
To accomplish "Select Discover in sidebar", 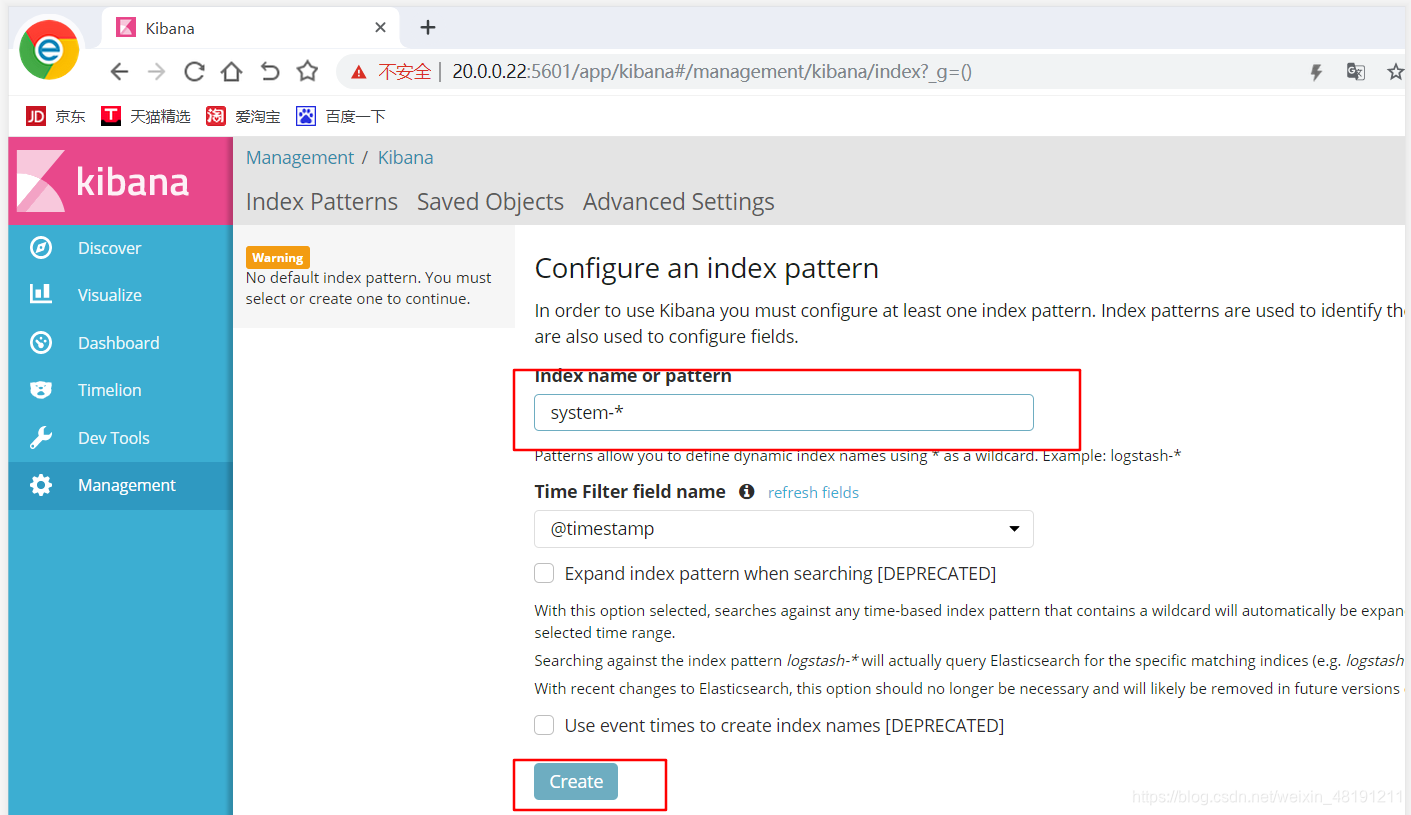I will tap(120, 248).
